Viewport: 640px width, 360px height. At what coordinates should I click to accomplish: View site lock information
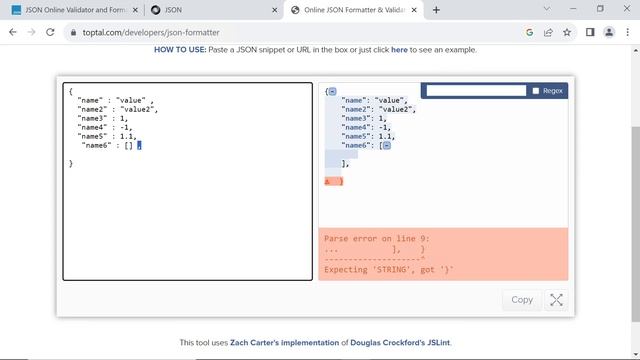click(x=73, y=32)
